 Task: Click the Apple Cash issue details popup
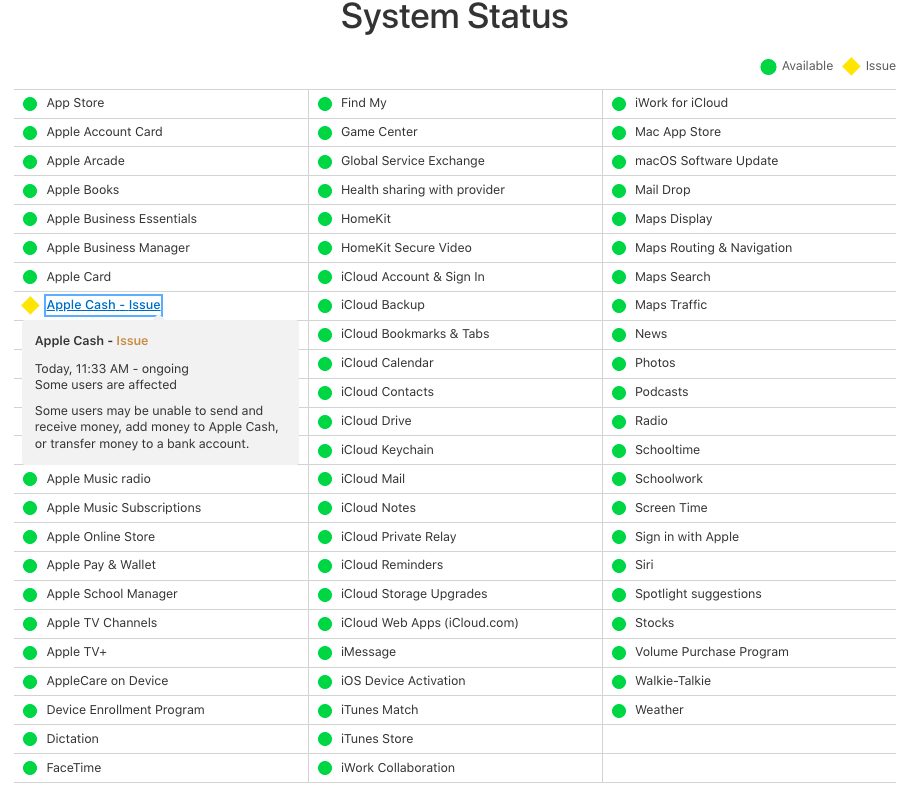(160, 393)
